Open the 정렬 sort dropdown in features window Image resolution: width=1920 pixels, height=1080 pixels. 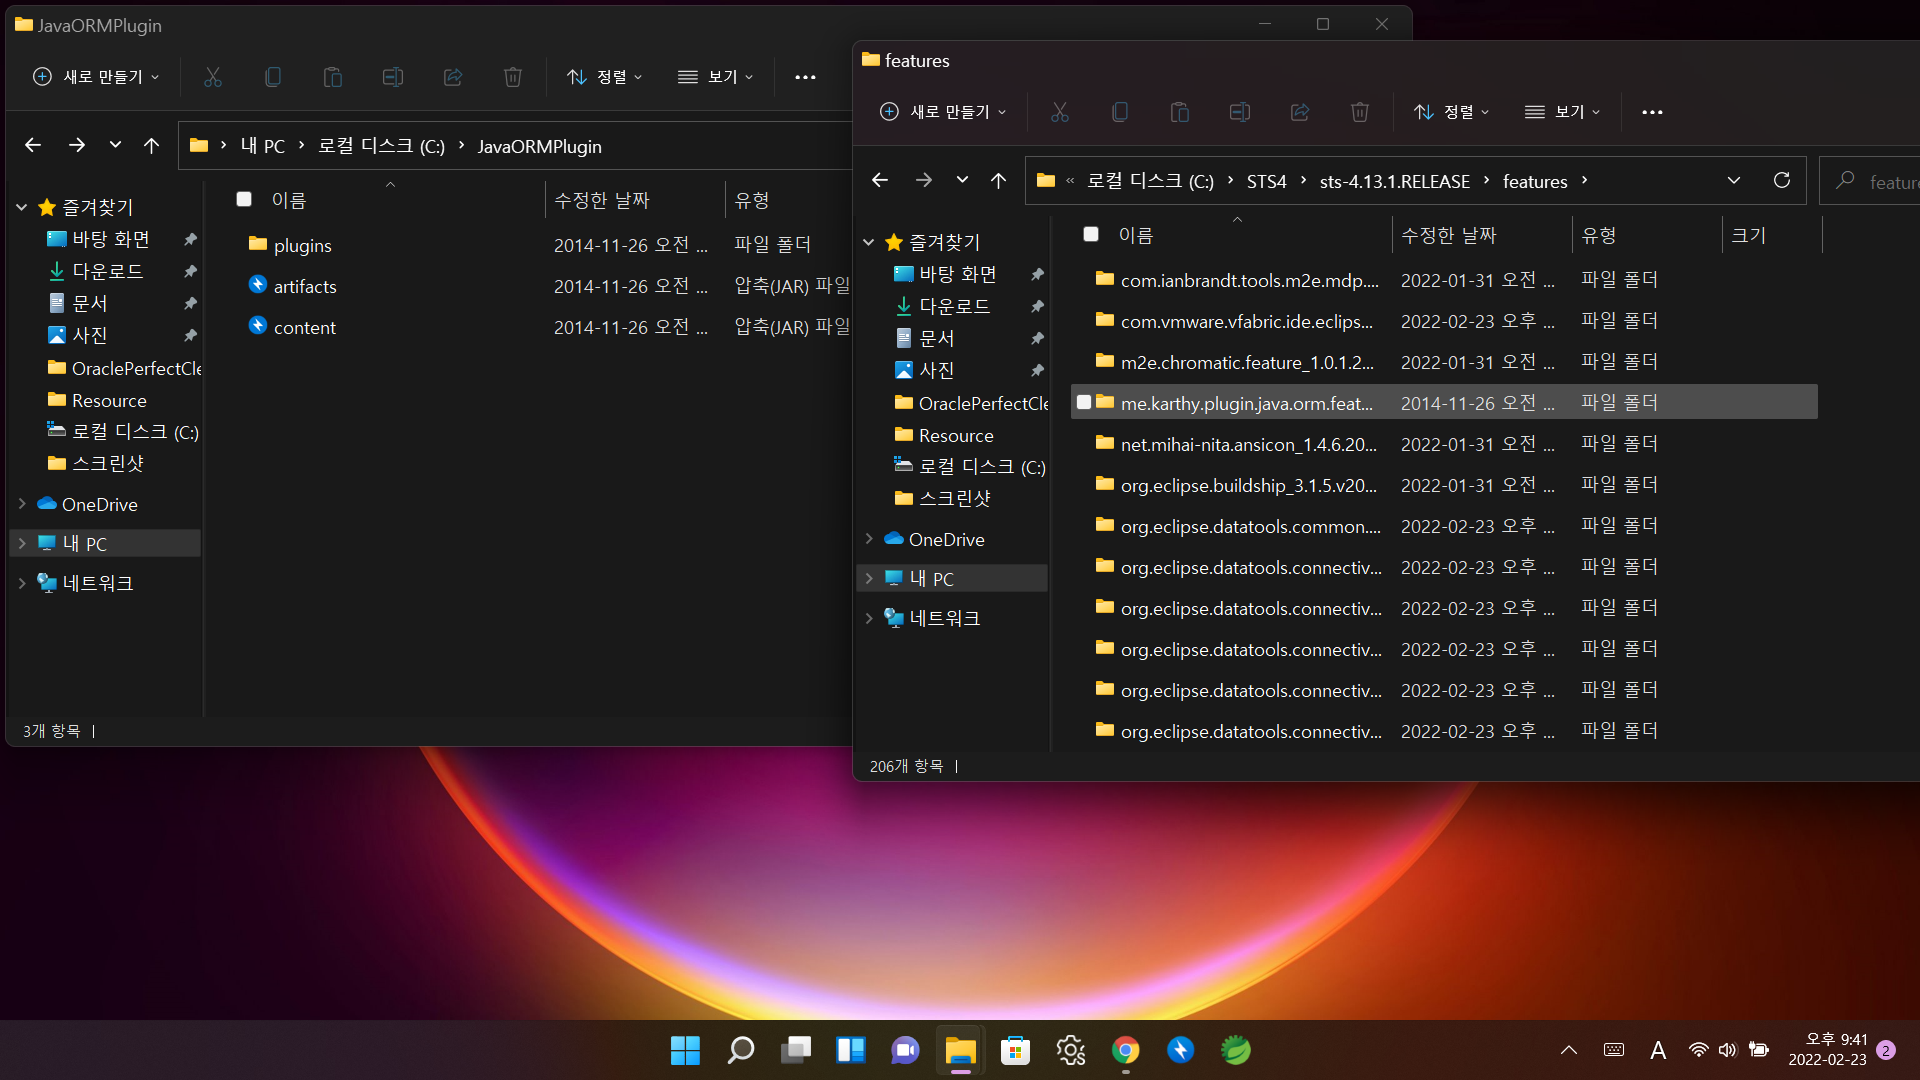(x=1452, y=112)
